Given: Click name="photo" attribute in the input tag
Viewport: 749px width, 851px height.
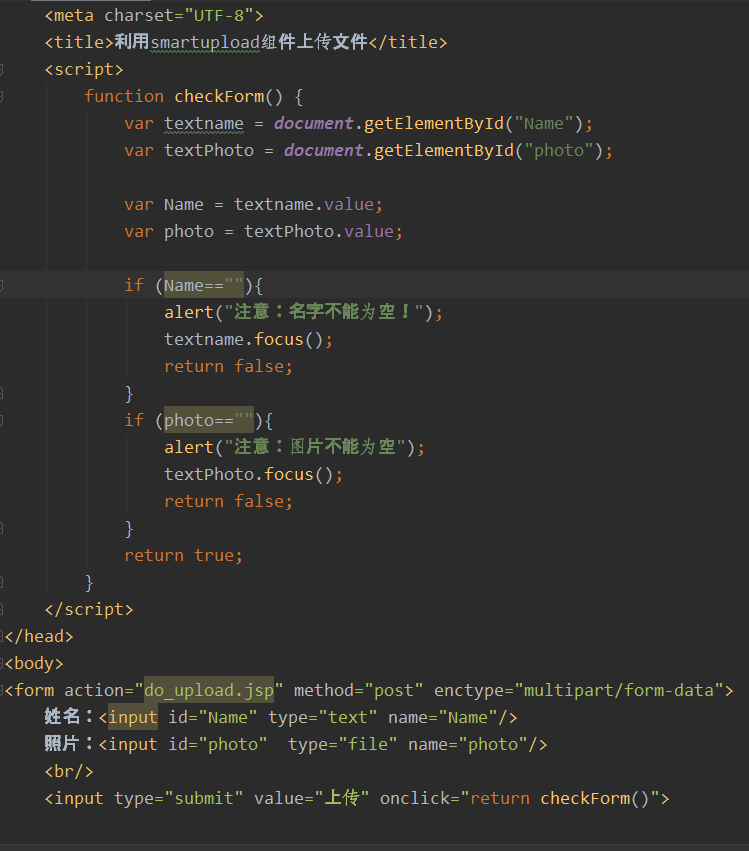Looking at the screenshot, I should point(468,744).
